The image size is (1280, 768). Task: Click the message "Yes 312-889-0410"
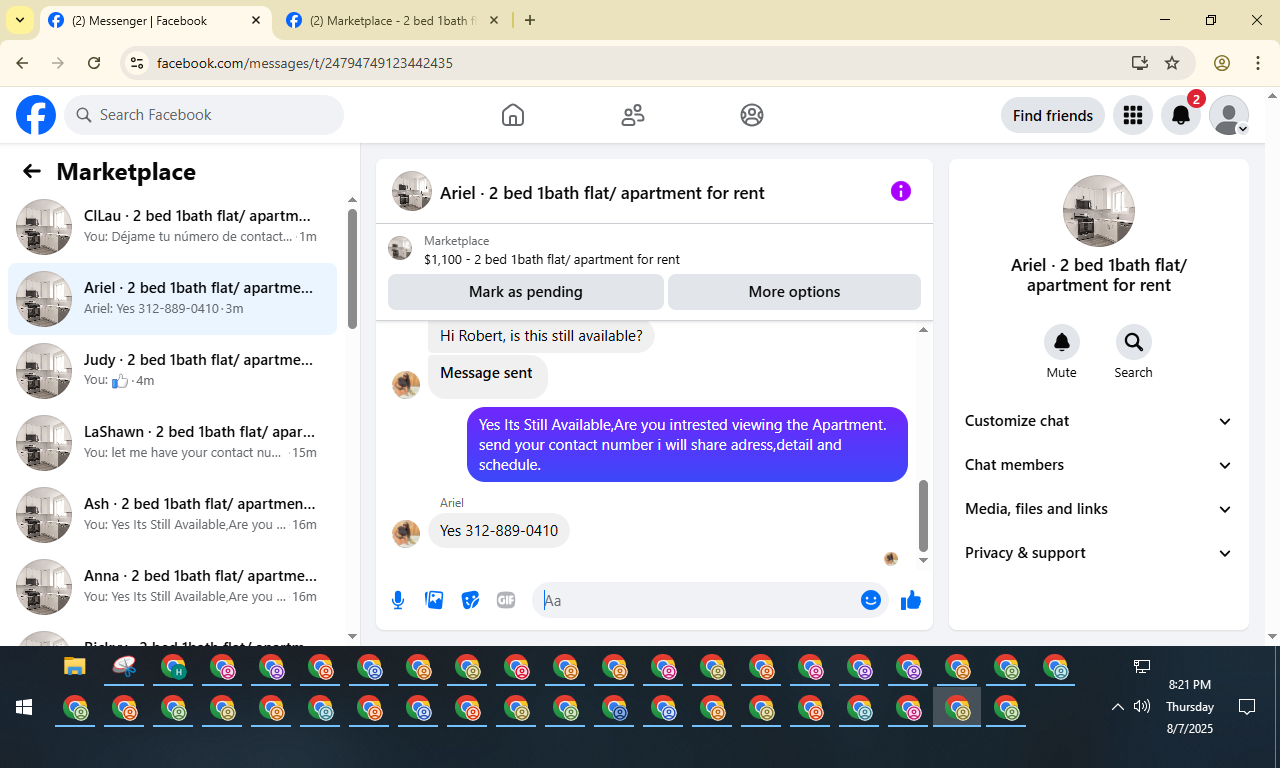click(499, 530)
